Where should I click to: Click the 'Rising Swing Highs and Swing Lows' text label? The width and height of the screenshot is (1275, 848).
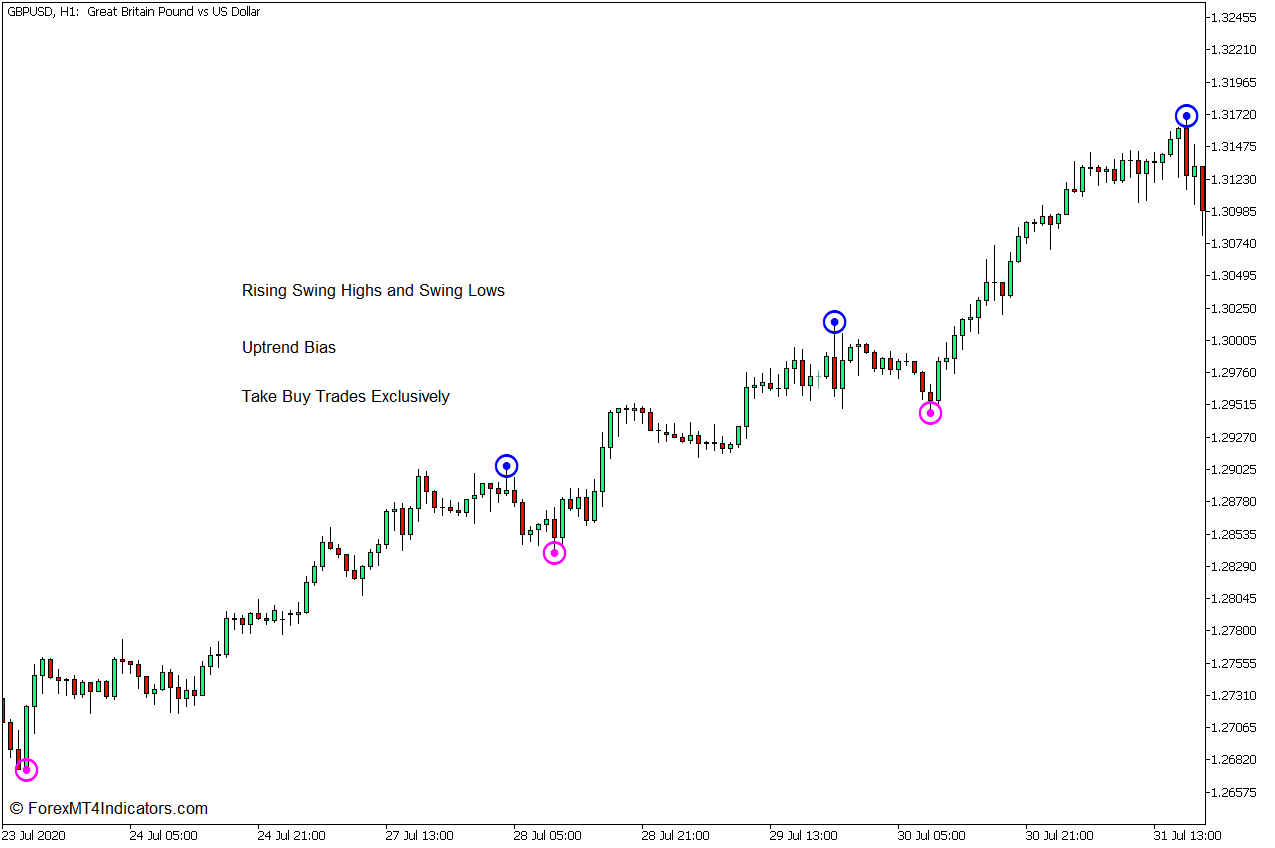(373, 291)
